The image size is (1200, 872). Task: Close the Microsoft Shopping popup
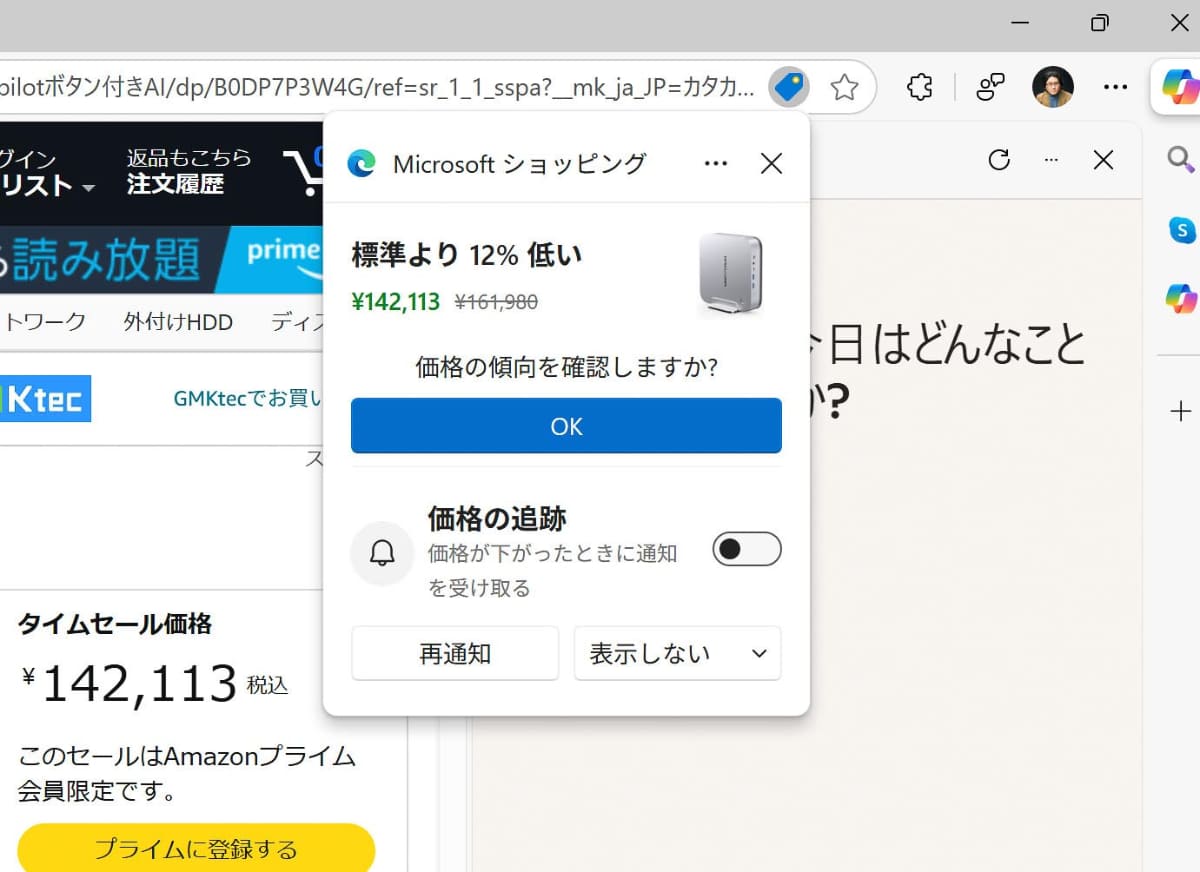pyautogui.click(x=771, y=164)
